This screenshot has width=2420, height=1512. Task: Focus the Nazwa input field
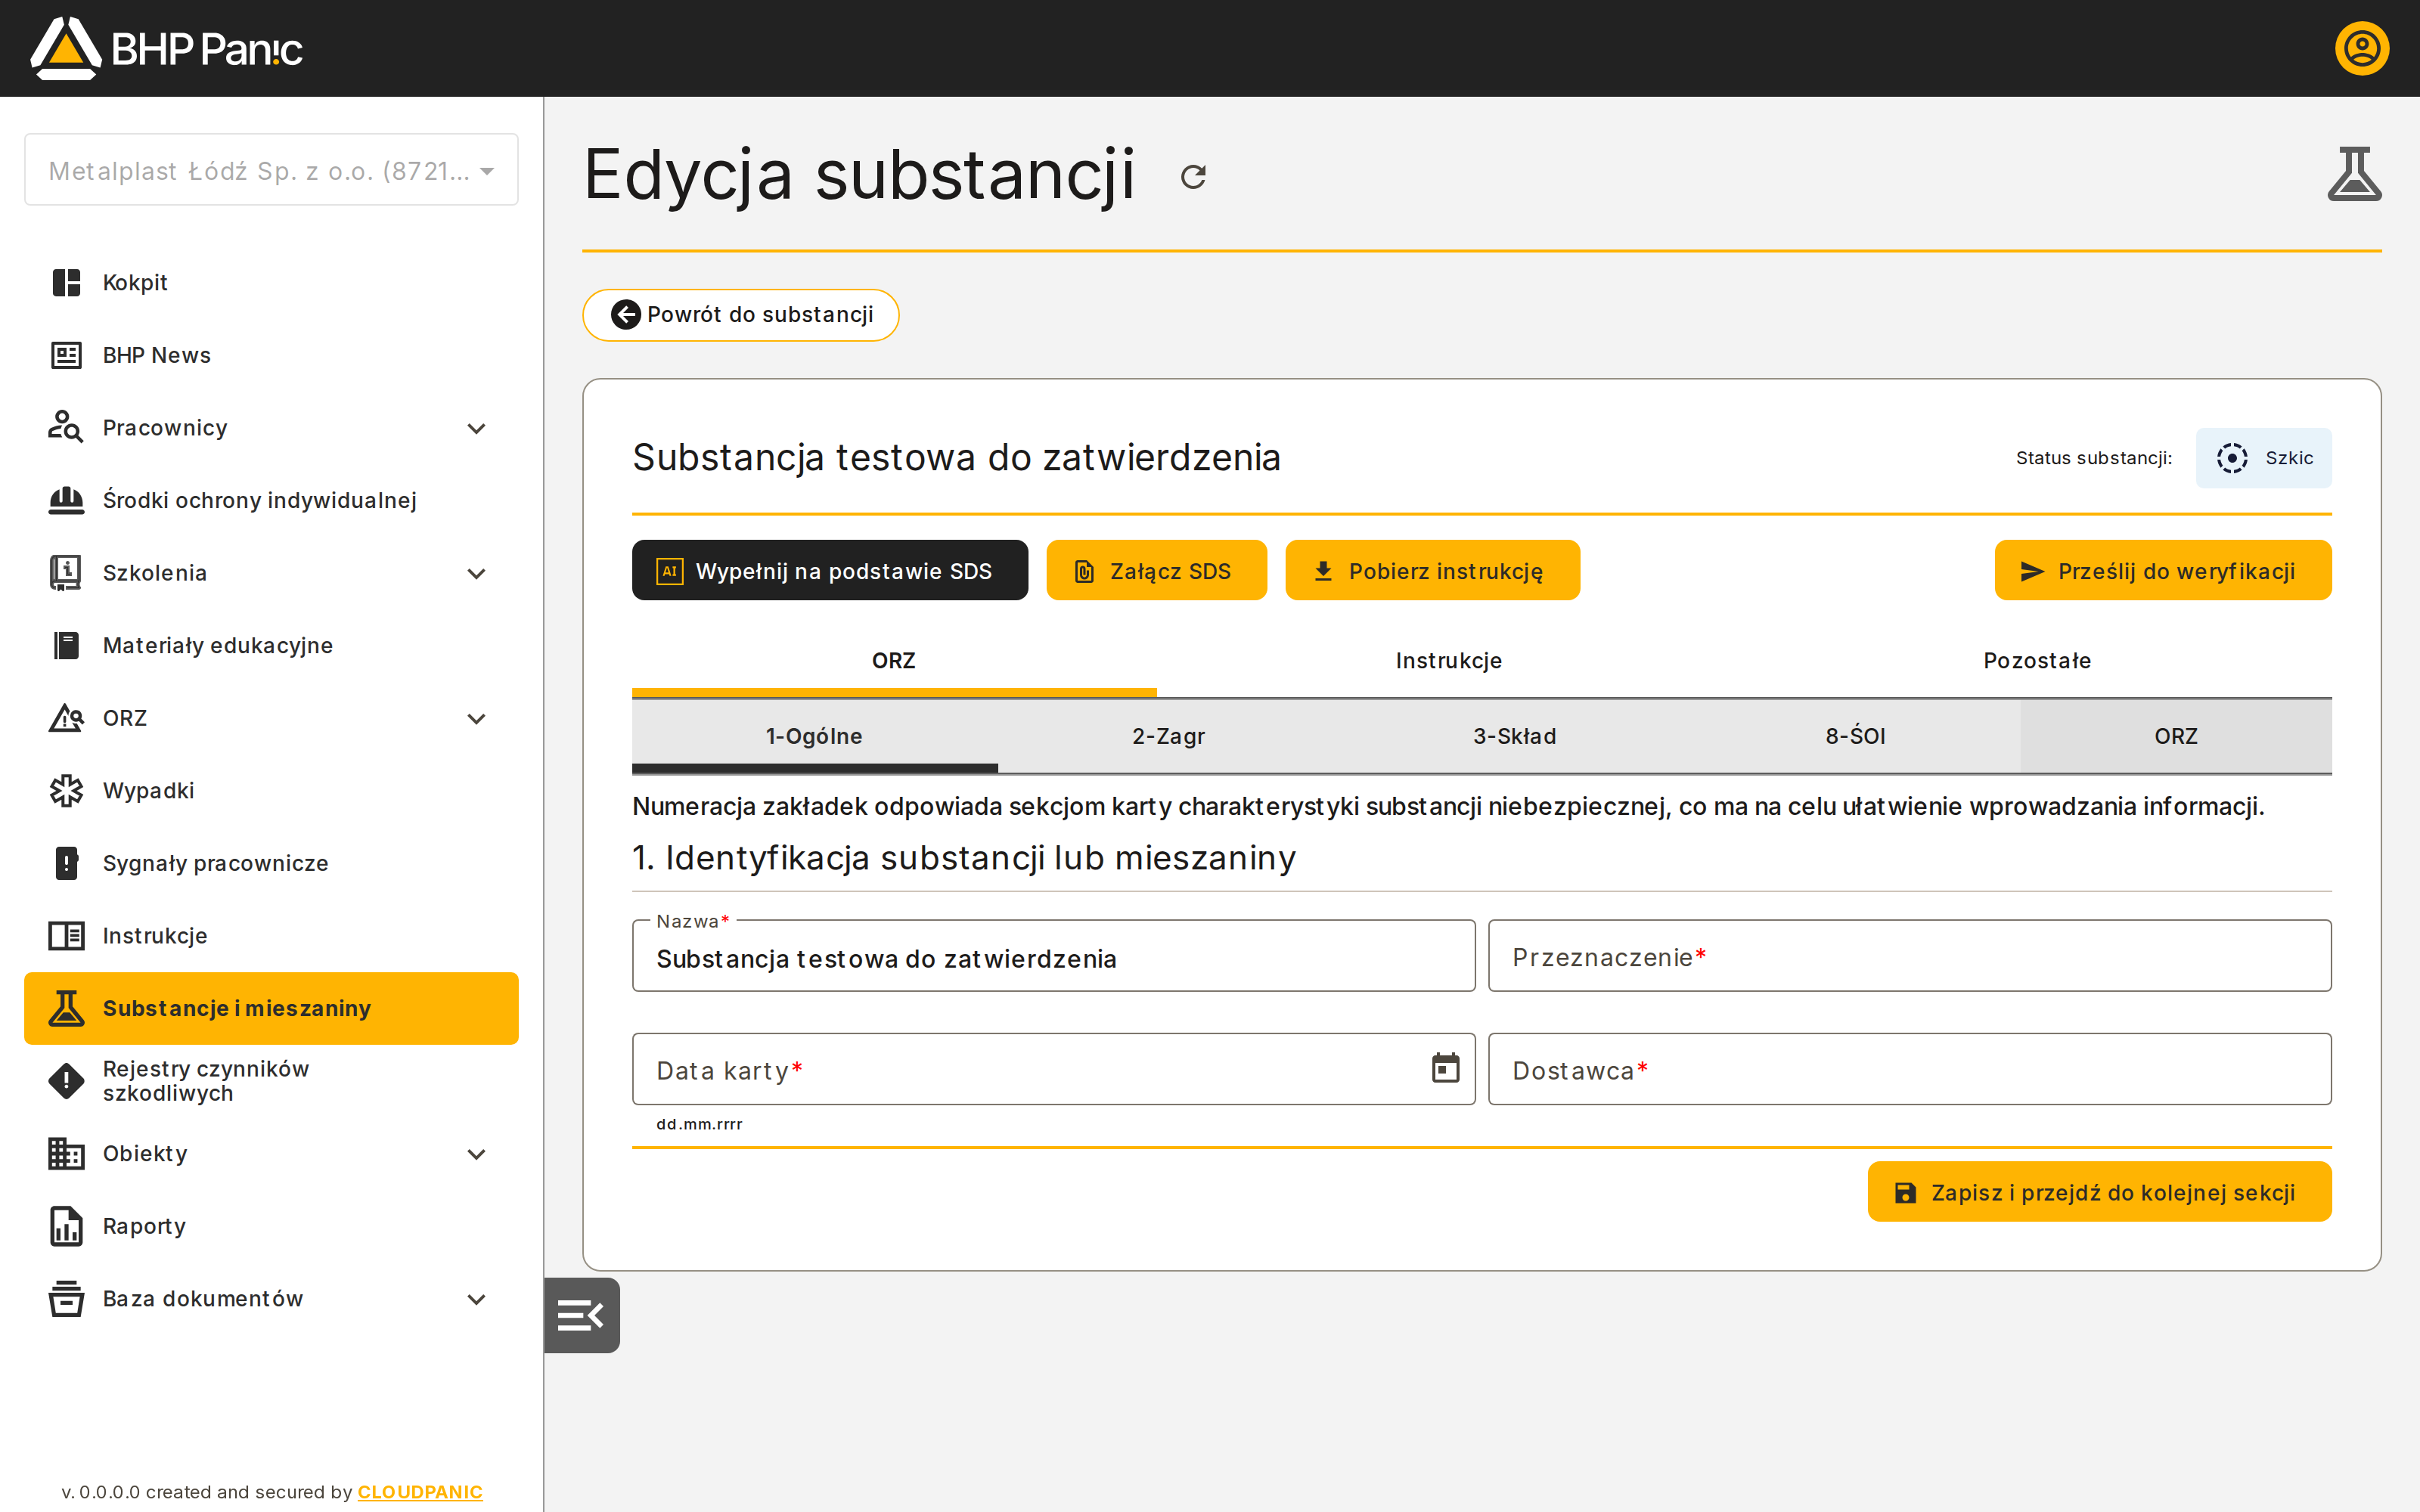pyautogui.click(x=1053, y=957)
